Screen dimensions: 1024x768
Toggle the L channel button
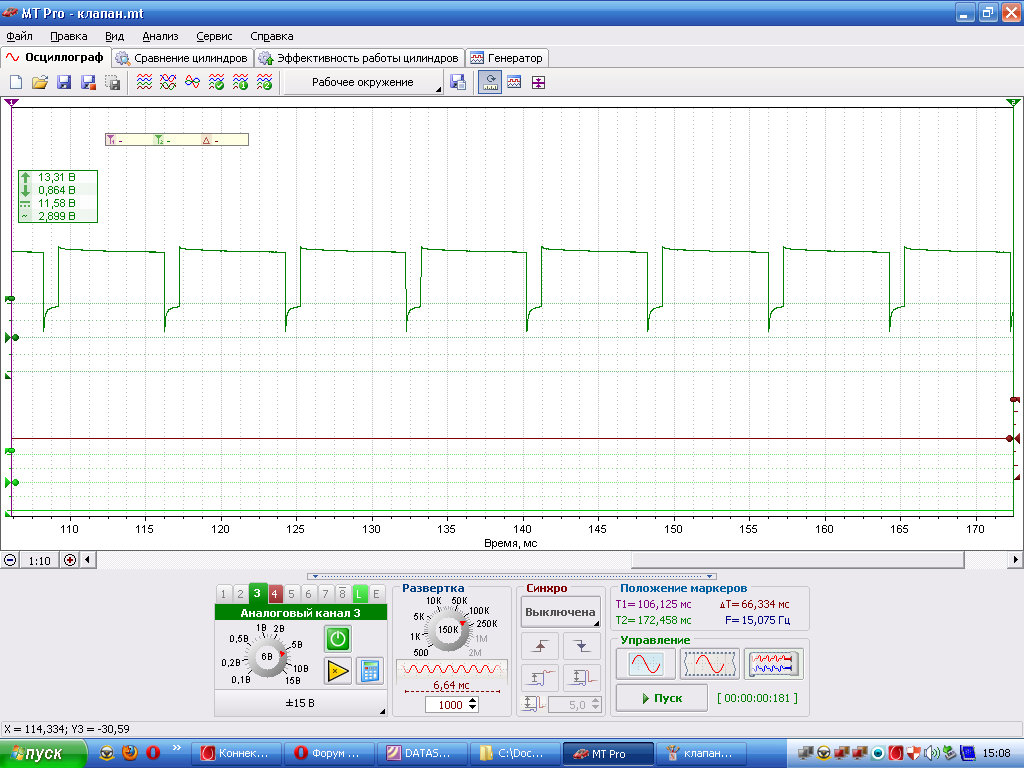[x=359, y=594]
